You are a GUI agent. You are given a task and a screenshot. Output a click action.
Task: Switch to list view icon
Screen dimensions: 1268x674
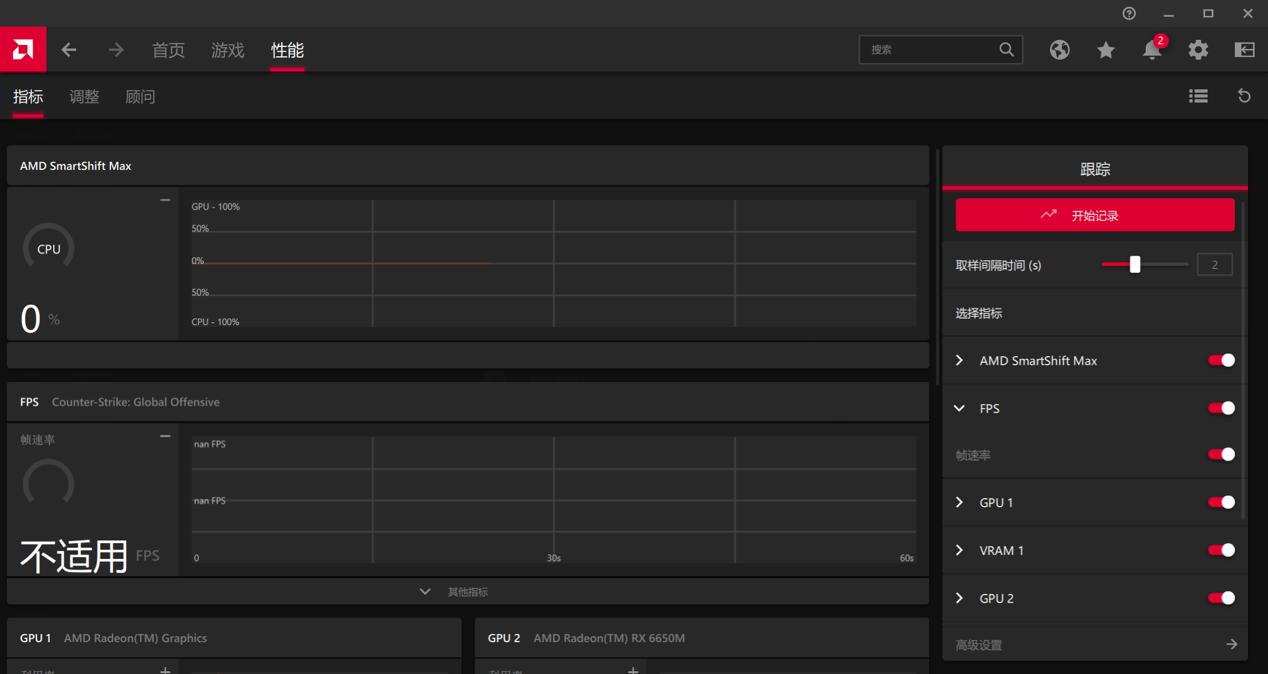click(x=1198, y=96)
